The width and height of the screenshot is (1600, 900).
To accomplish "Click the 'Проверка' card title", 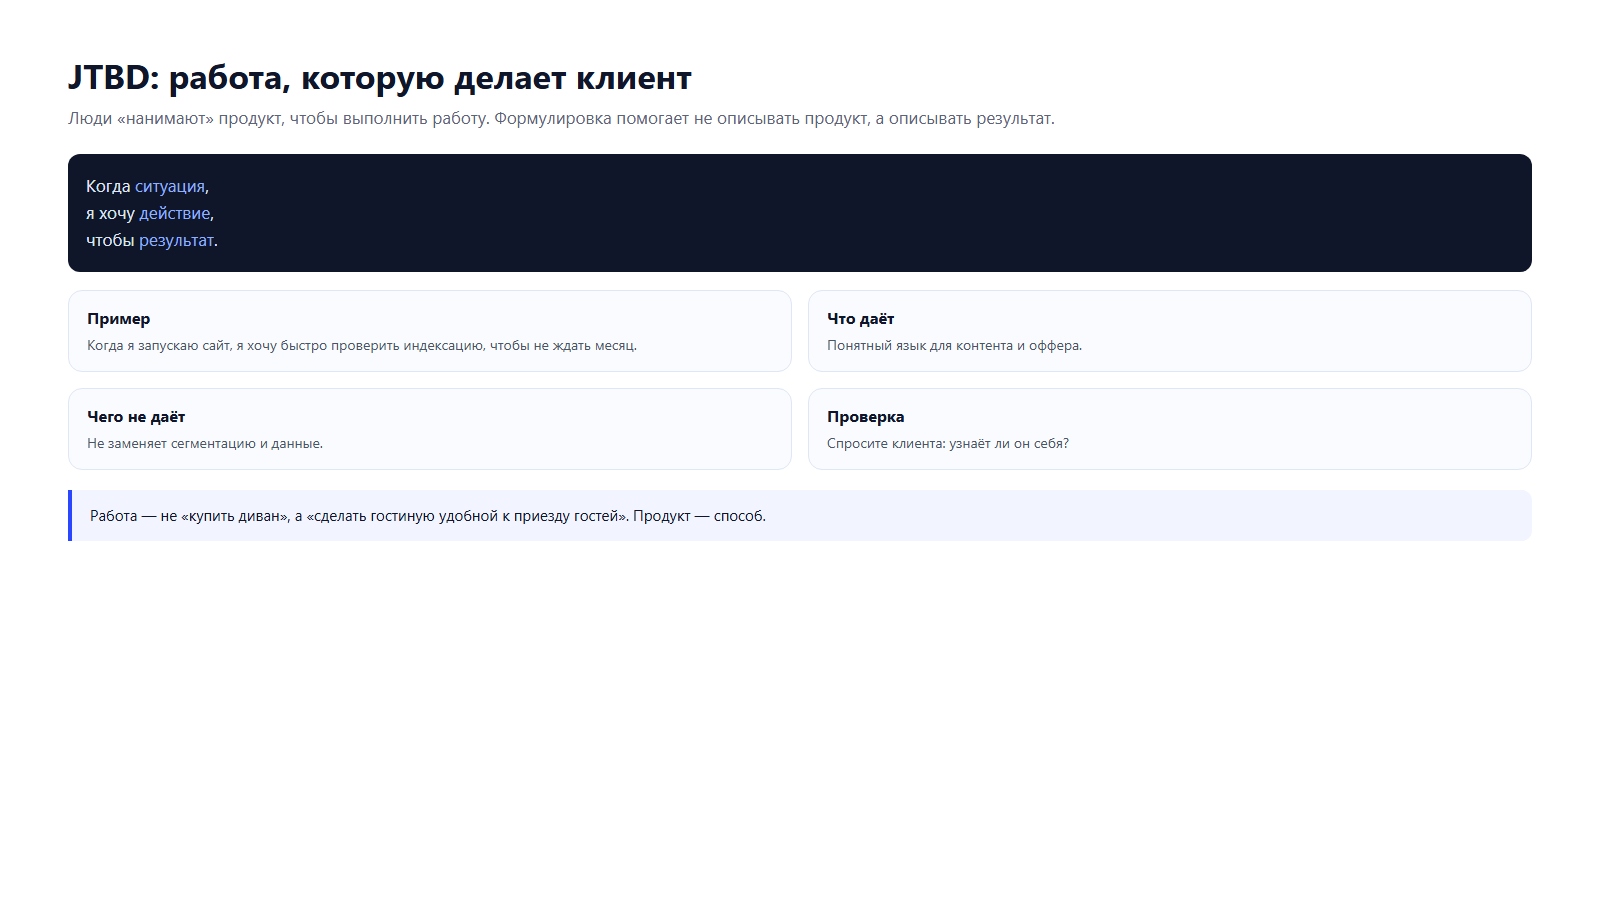I will (x=865, y=417).
